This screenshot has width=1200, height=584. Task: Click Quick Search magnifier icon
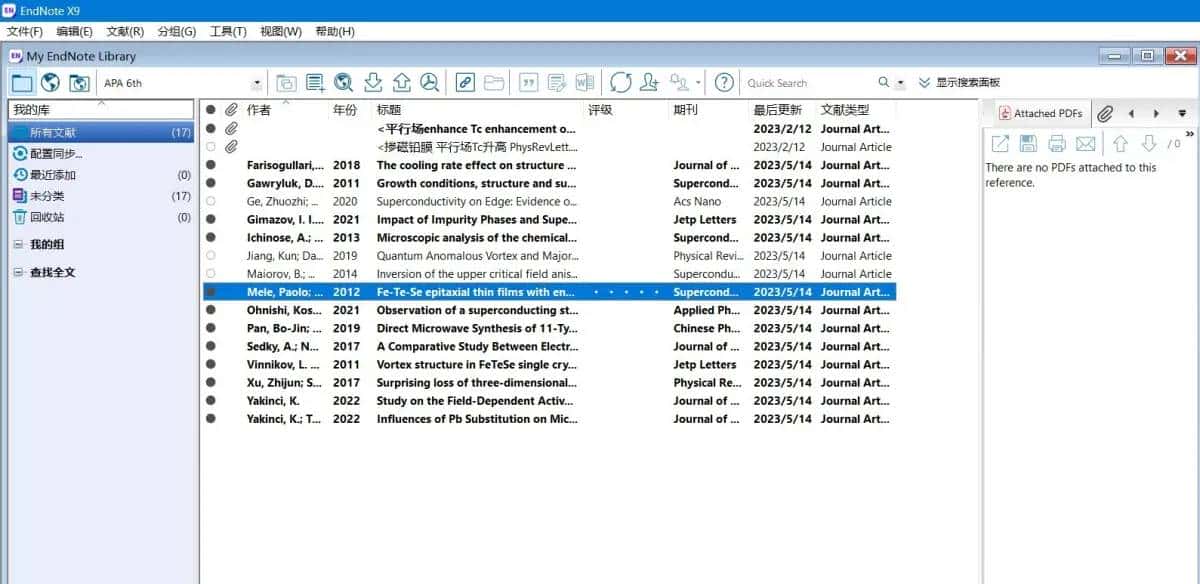(884, 83)
